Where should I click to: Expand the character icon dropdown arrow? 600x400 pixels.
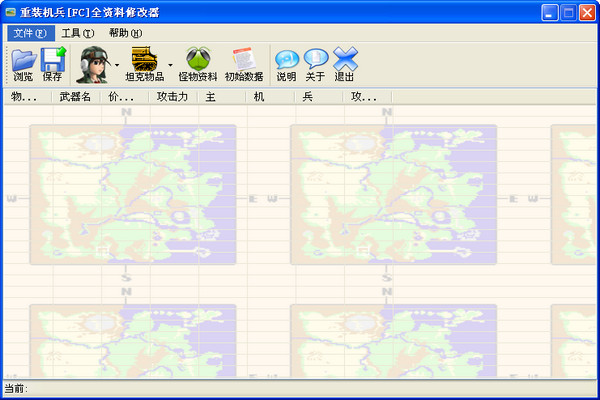117,65
